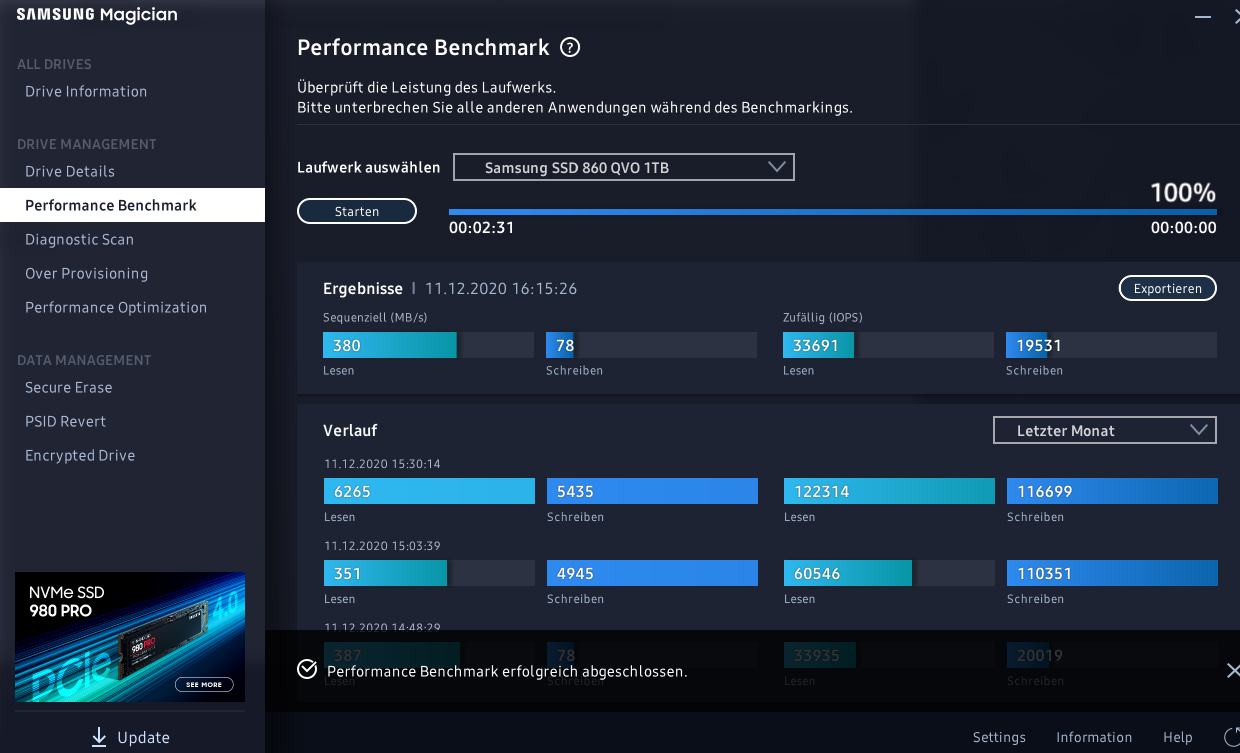Open Secure Erase page
The width and height of the screenshot is (1240, 753).
pos(68,387)
